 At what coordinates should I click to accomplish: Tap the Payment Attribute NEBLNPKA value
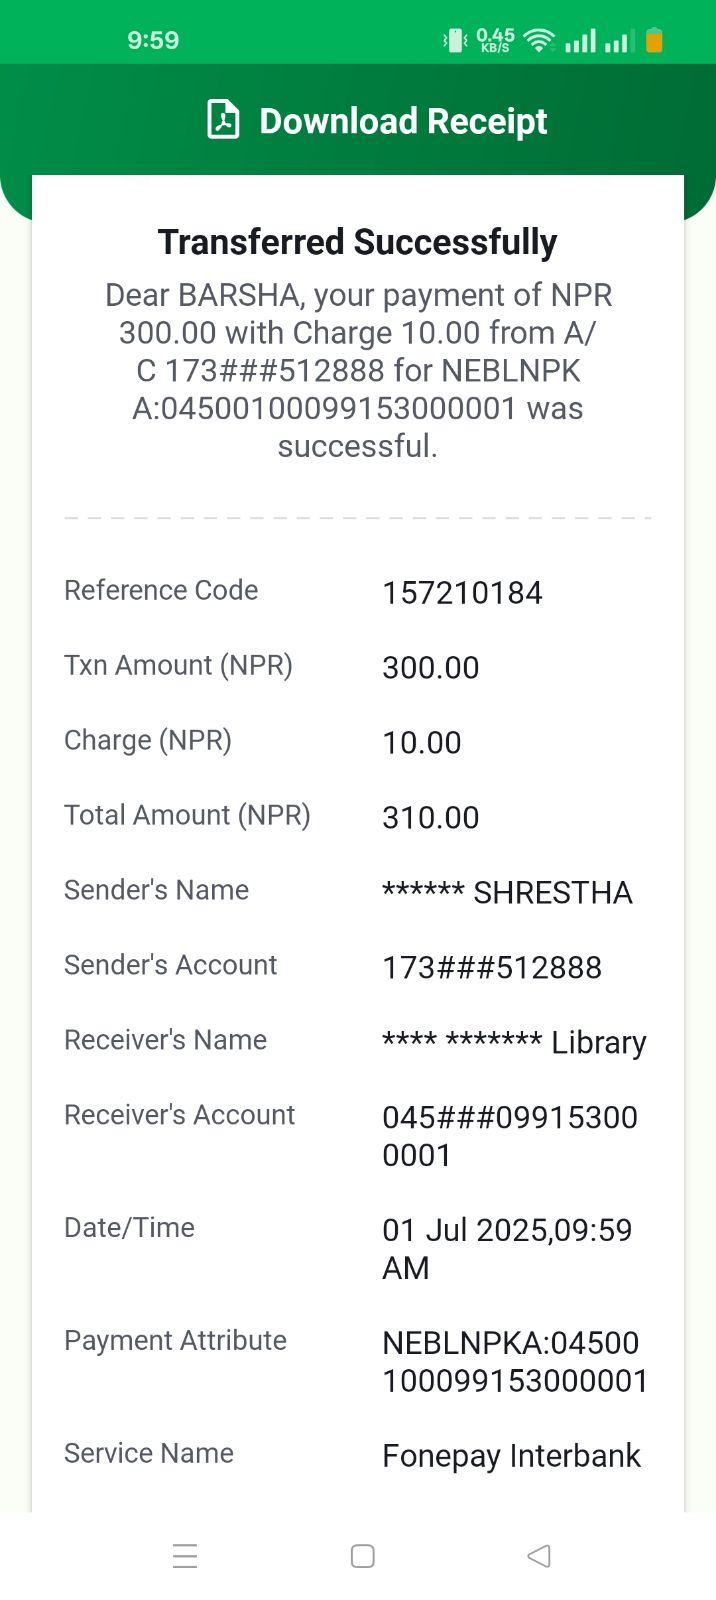(x=514, y=1361)
